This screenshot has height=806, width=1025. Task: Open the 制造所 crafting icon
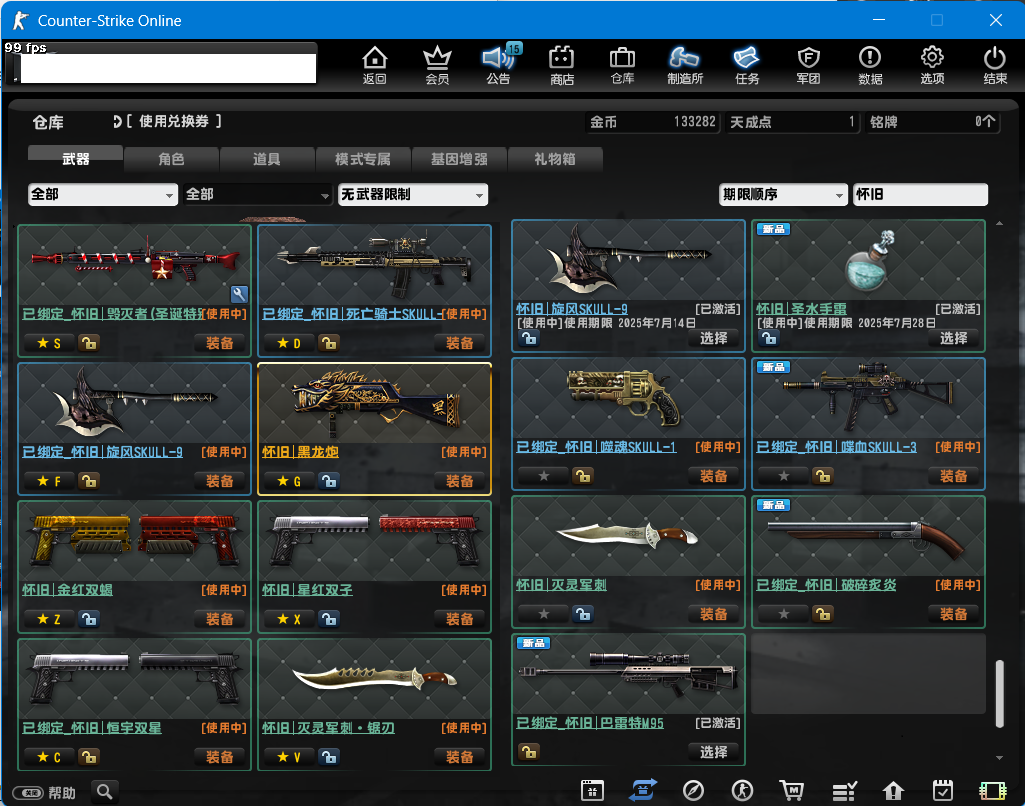point(684,65)
